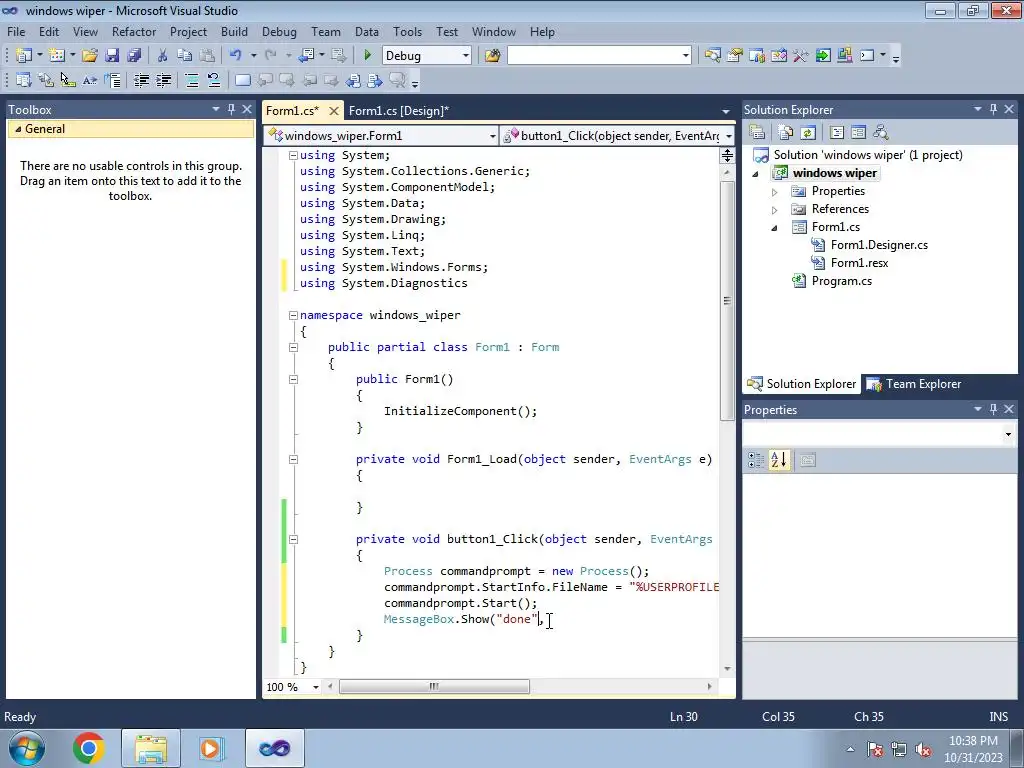Open the Command Window toolbar icon
Screen dimensions: 1024x768
[x=867, y=56]
